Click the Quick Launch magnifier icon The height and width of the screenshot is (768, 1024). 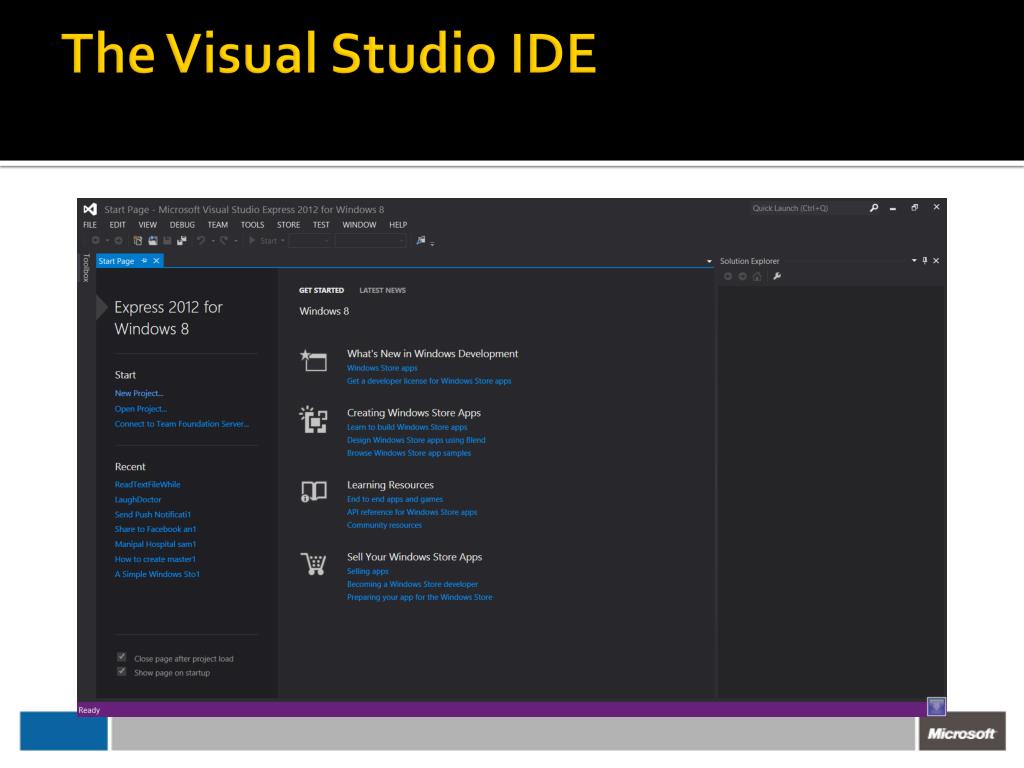pos(874,208)
